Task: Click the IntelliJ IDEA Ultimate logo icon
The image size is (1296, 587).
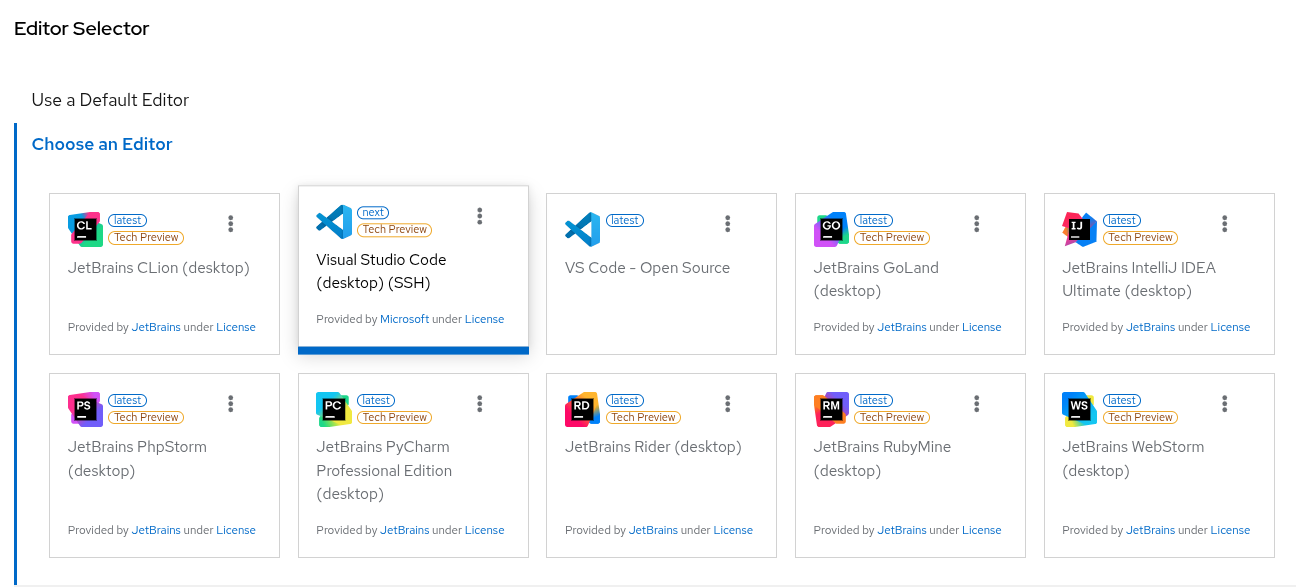Action: tap(1079, 229)
